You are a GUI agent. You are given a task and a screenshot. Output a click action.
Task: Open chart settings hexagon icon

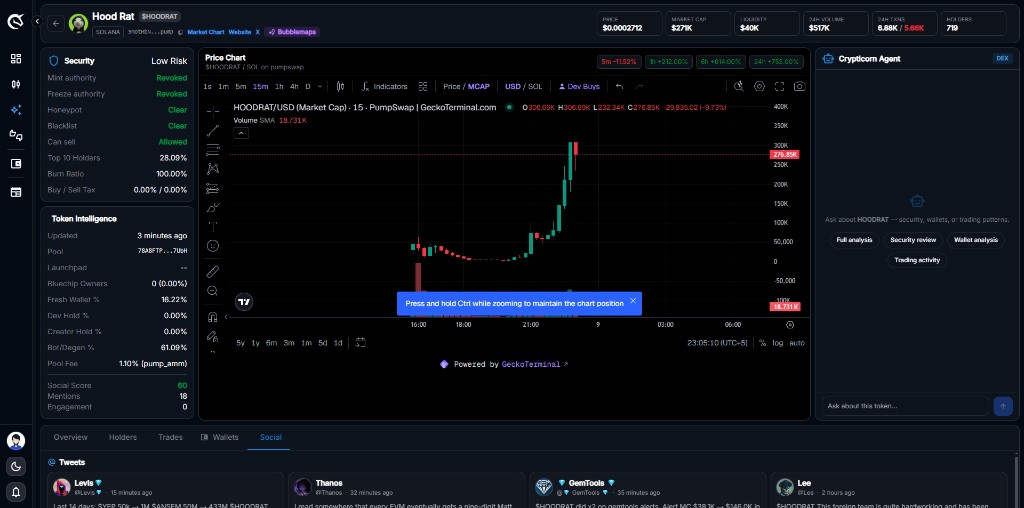759,86
